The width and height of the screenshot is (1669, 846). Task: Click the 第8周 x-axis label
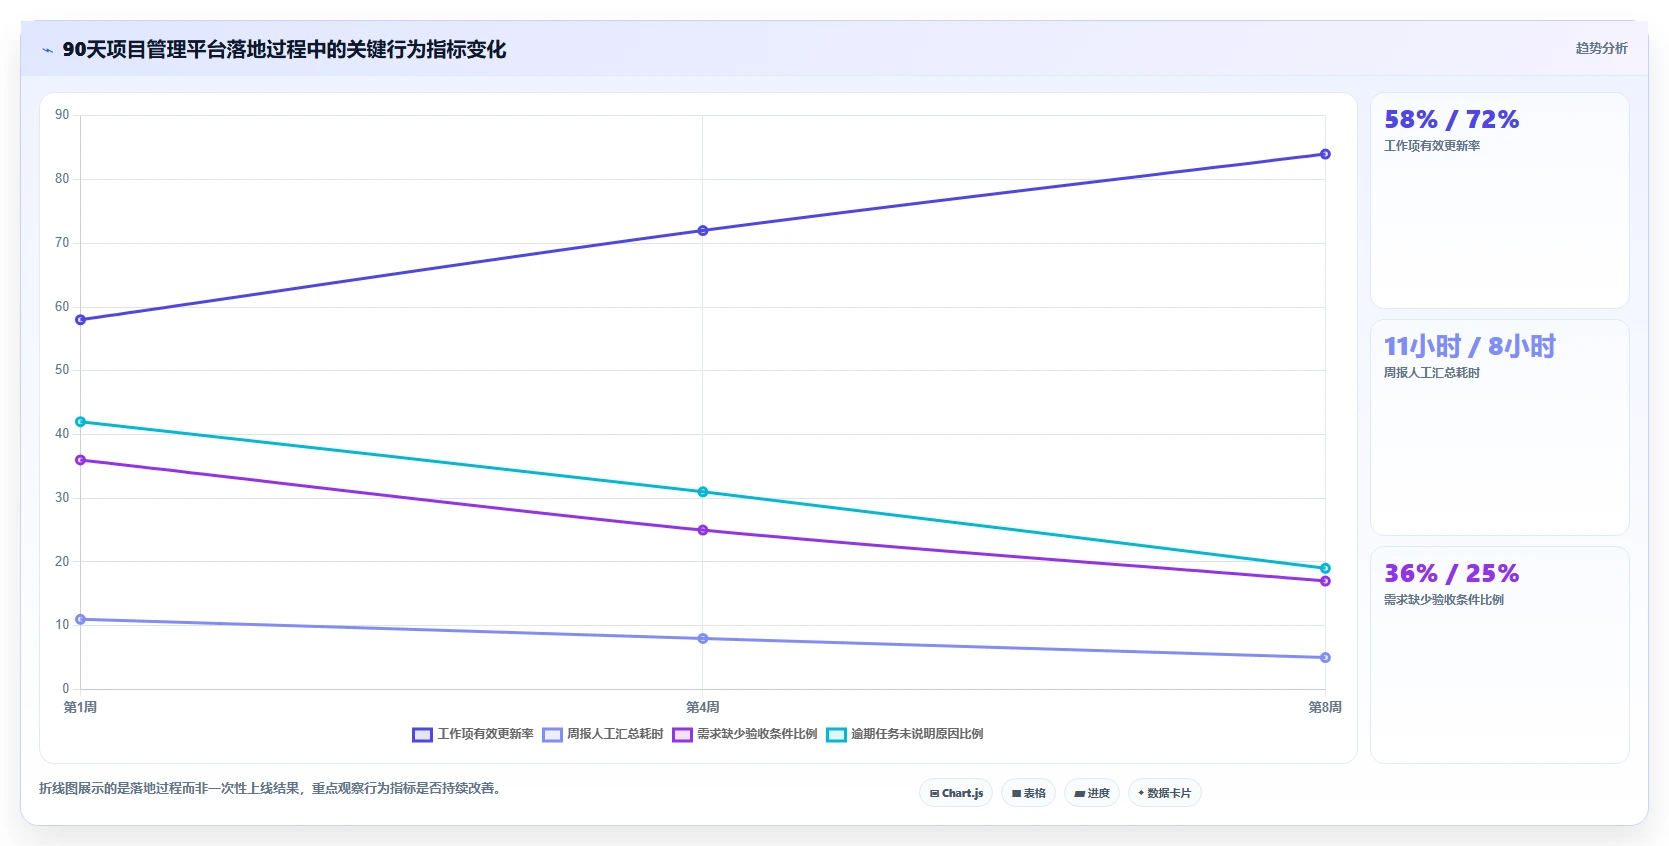[1325, 707]
